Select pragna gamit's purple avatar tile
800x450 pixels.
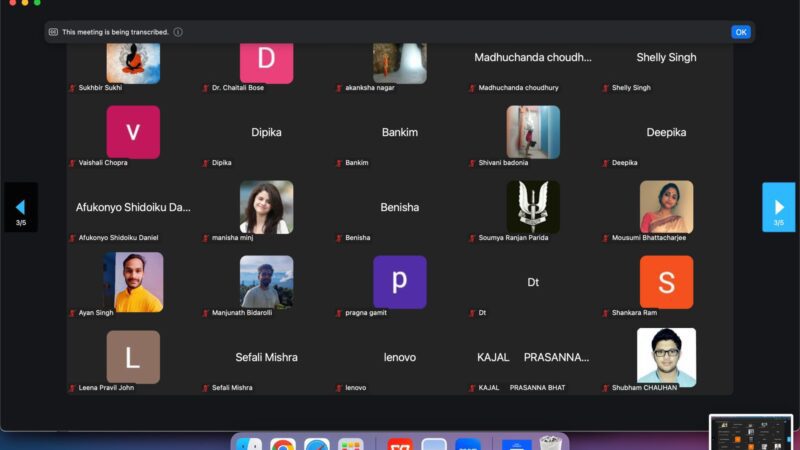click(x=399, y=282)
